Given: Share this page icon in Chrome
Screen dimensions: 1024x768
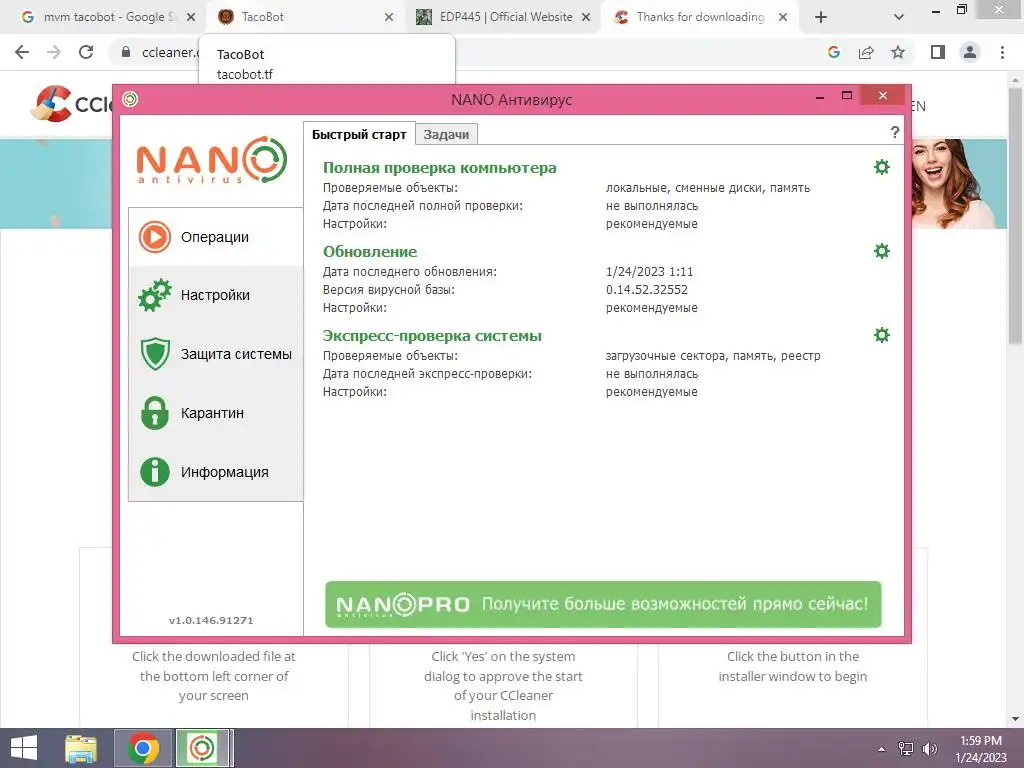Looking at the screenshot, I should [866, 52].
